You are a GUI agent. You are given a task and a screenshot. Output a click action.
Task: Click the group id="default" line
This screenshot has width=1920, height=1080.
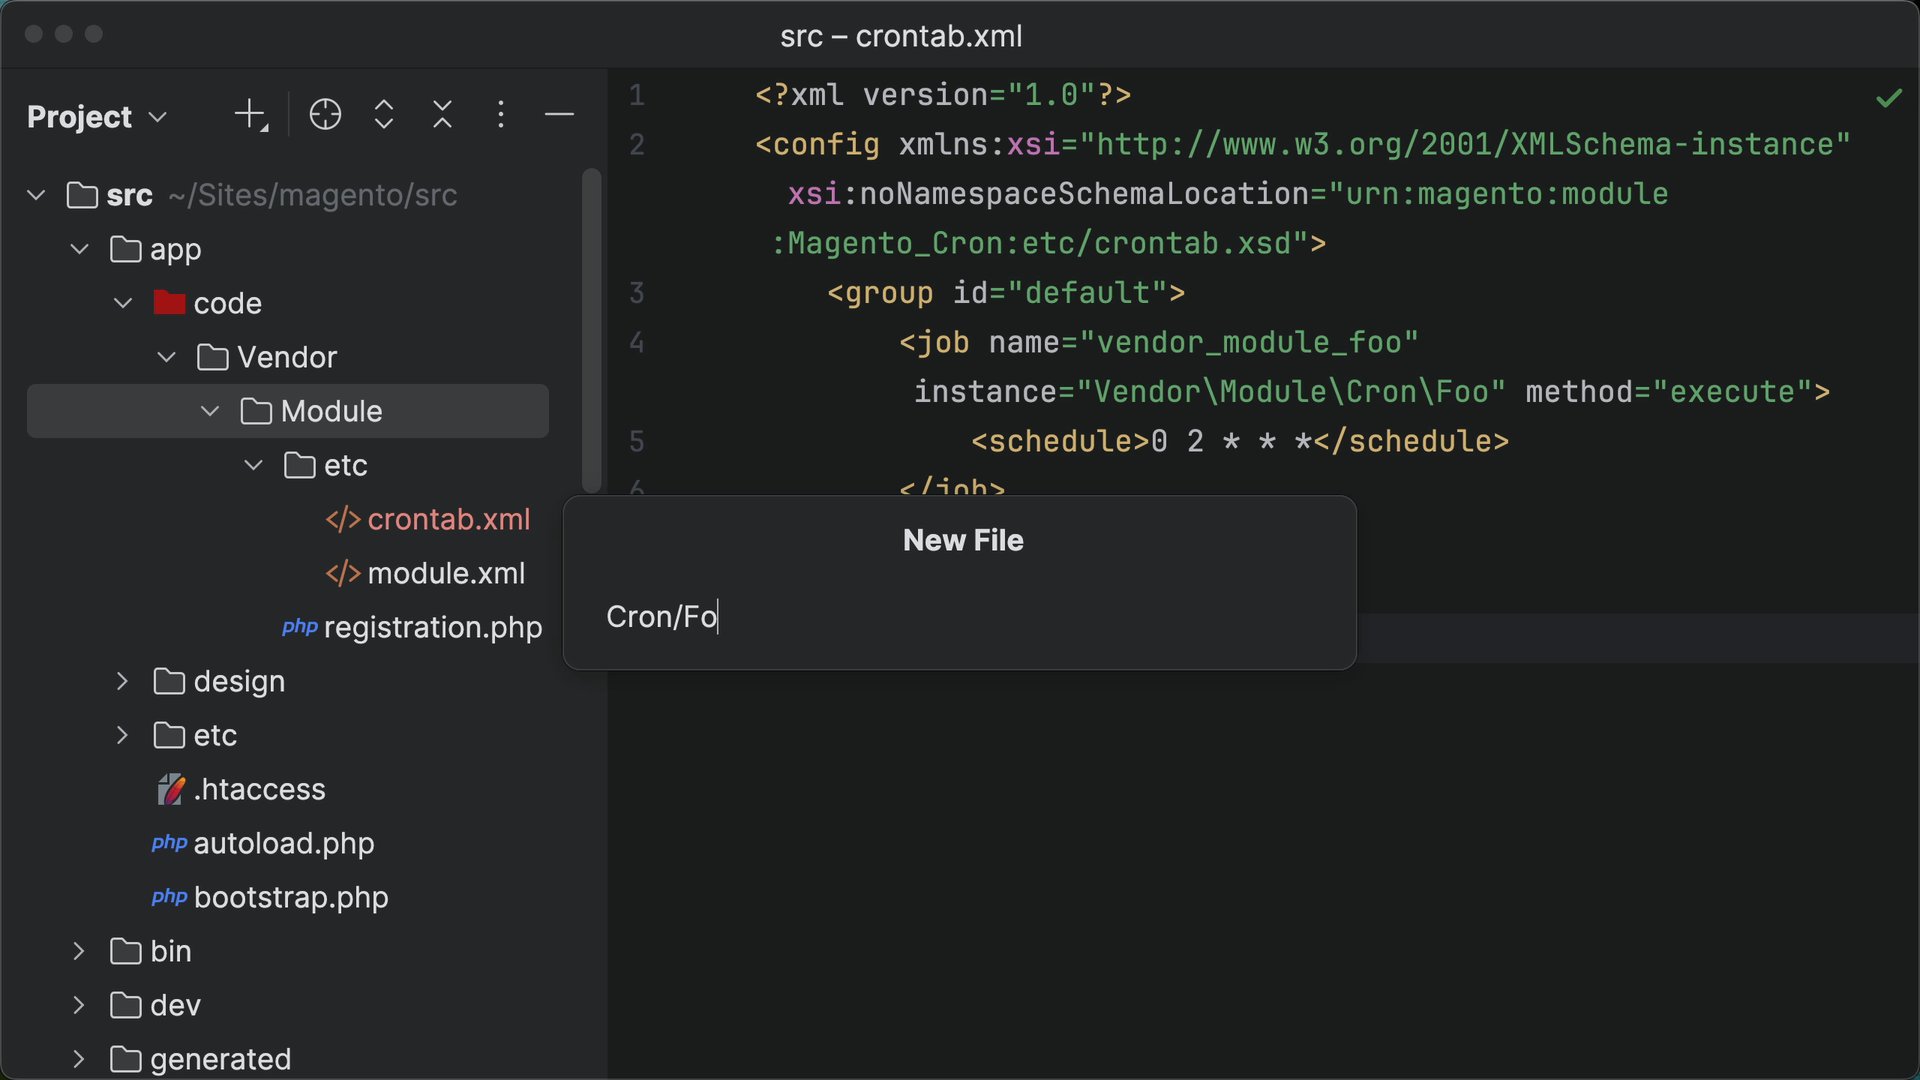(x=1006, y=293)
